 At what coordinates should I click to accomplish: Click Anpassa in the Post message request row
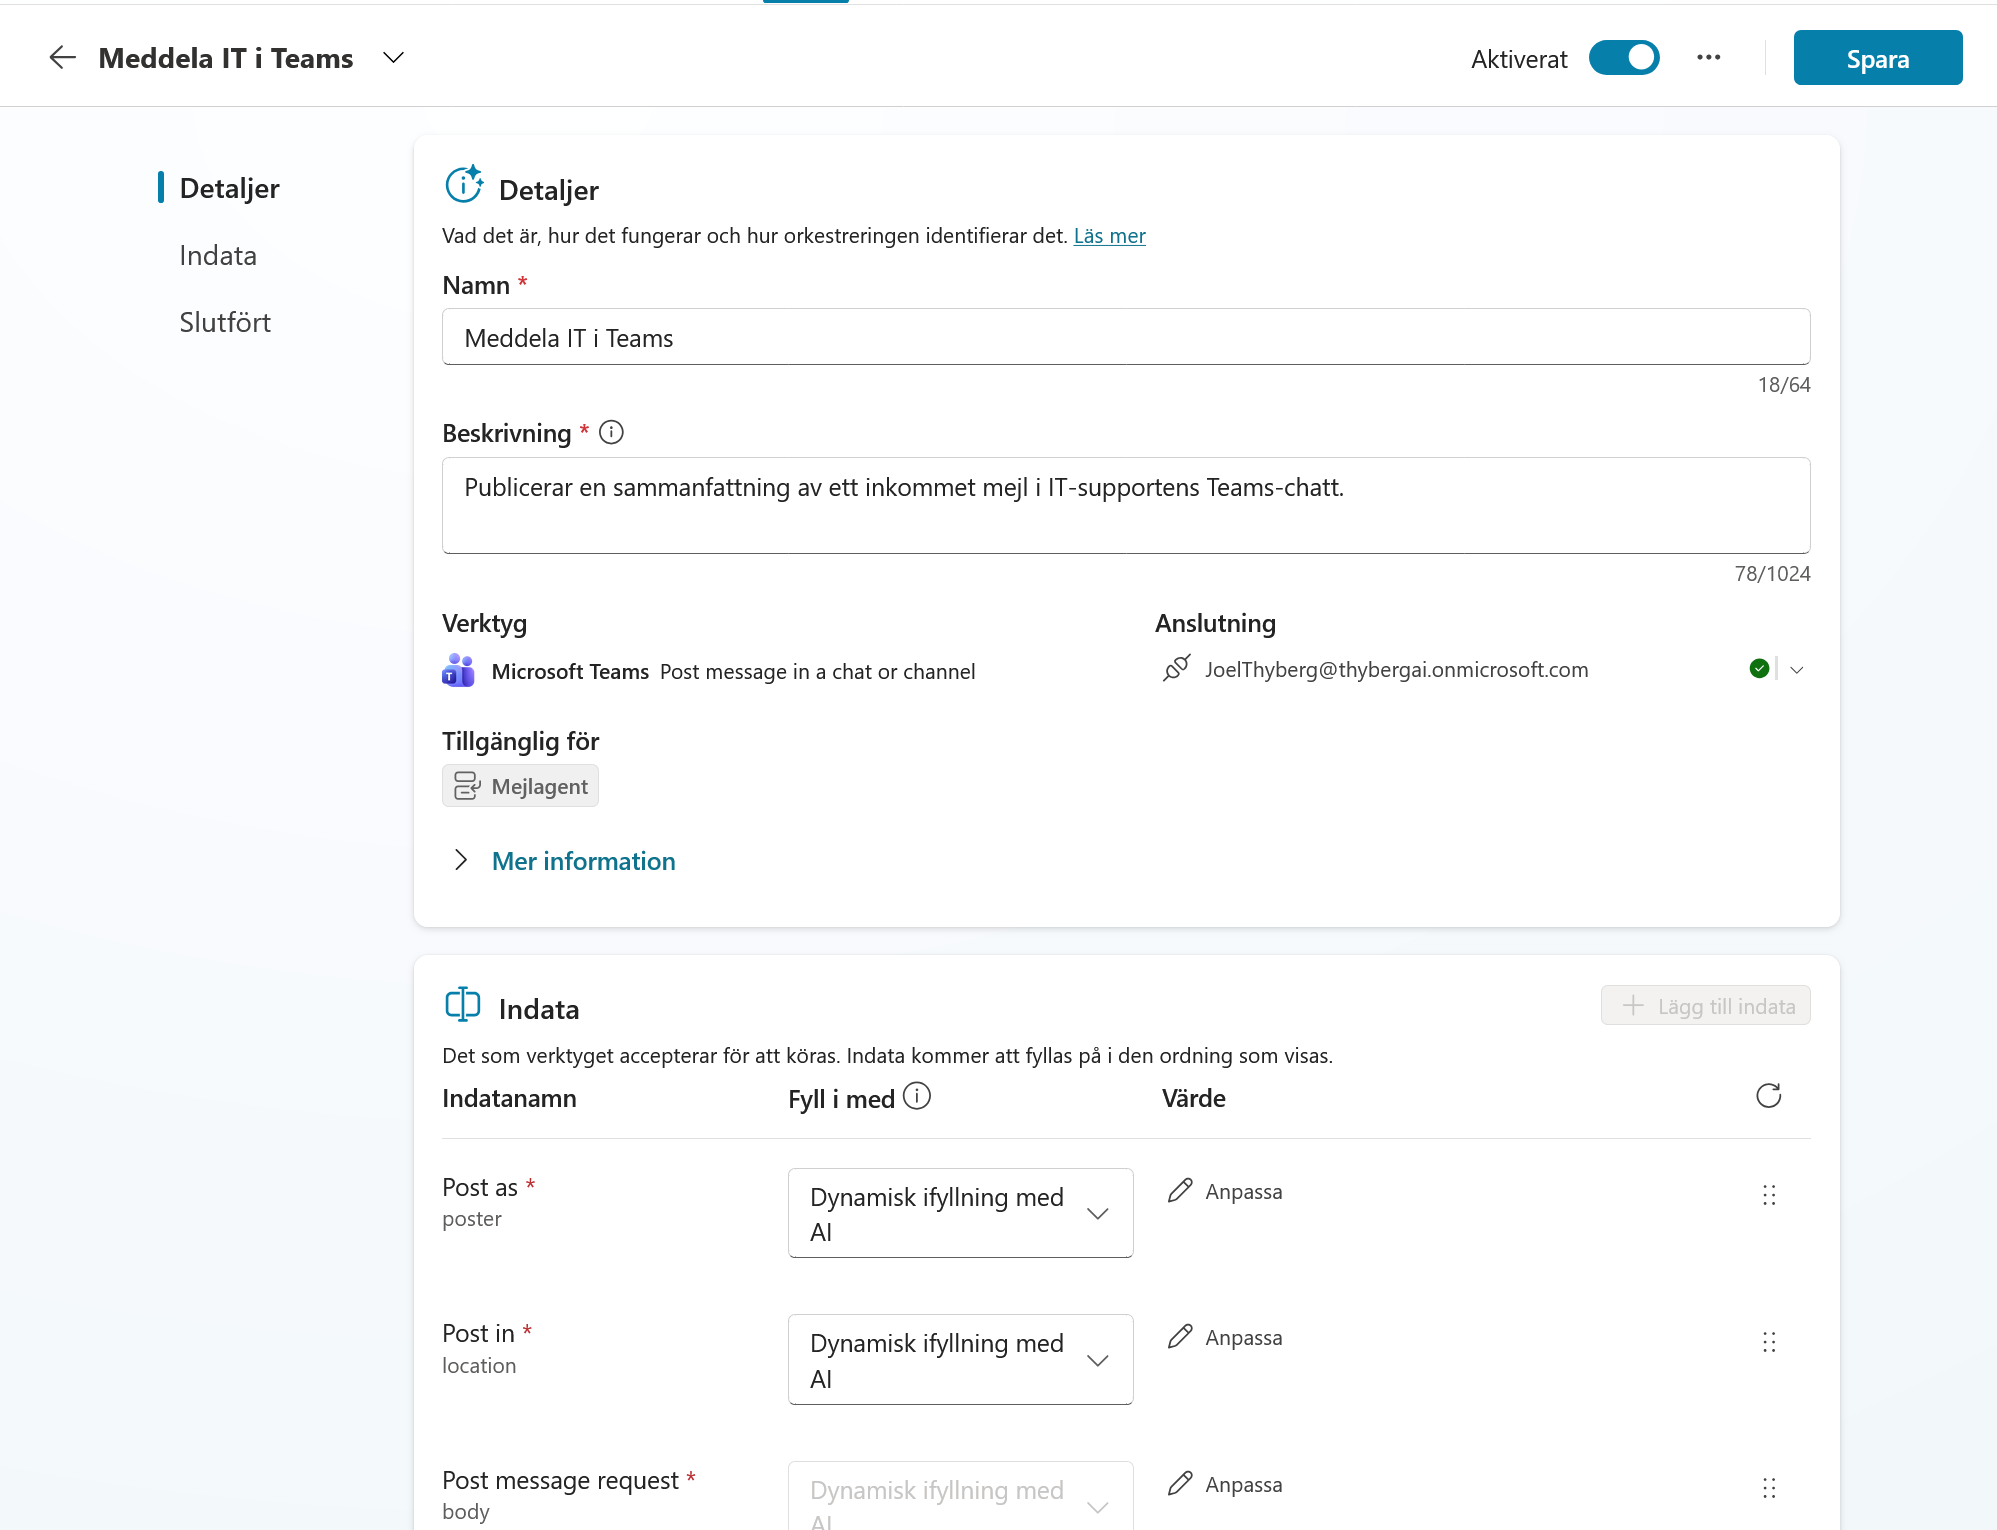pyautogui.click(x=1225, y=1484)
